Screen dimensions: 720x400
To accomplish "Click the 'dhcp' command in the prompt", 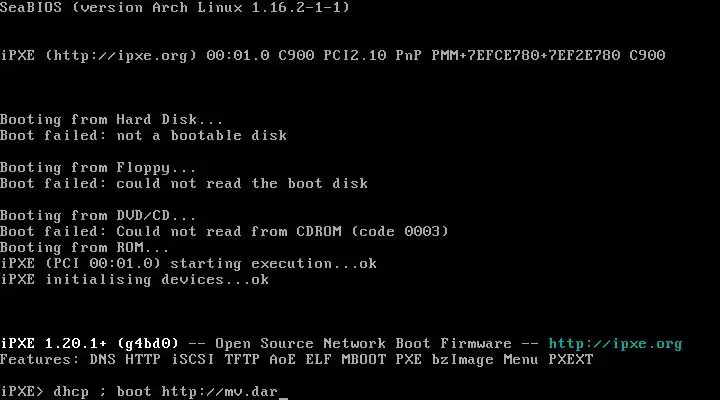I will coord(71,392).
